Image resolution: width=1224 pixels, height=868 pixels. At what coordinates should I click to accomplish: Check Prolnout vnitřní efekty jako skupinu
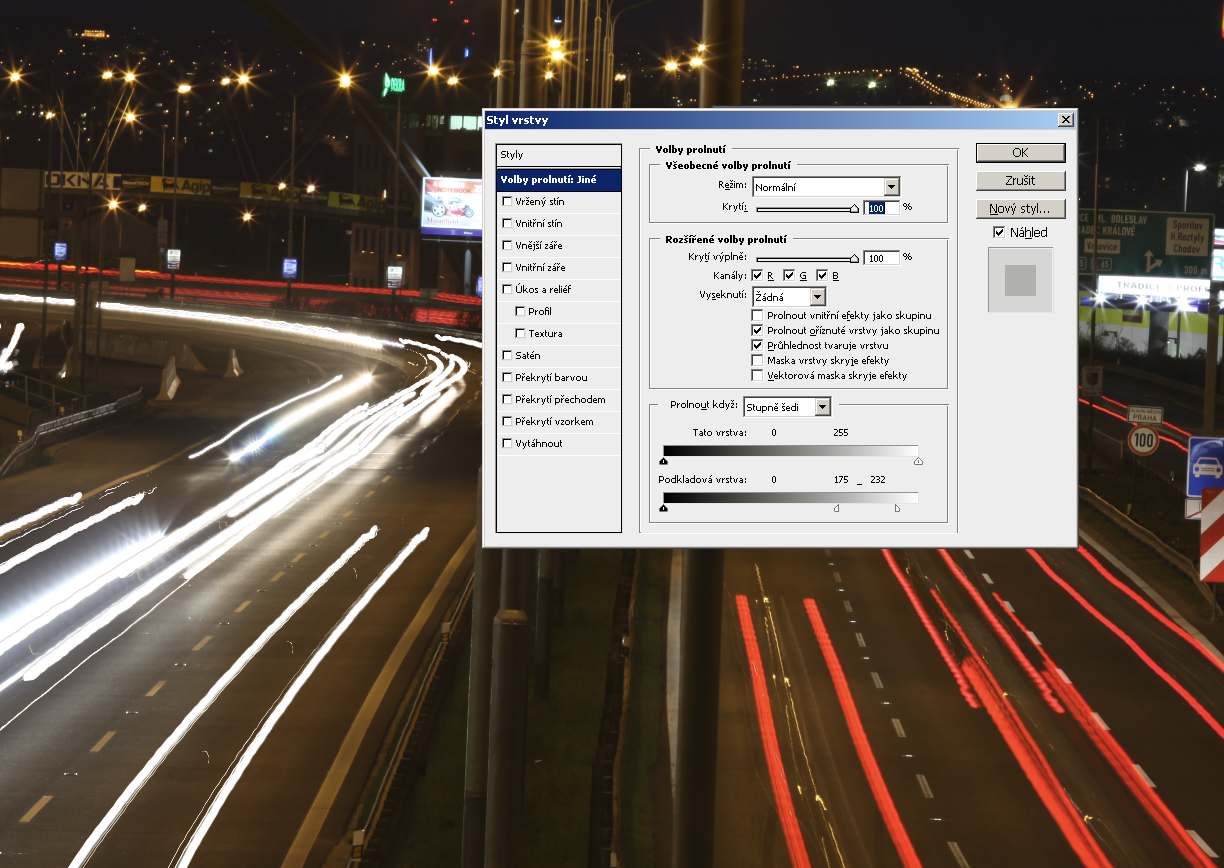[757, 315]
